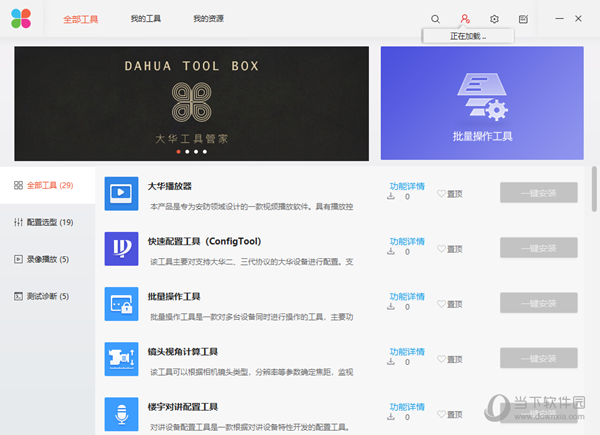This screenshot has width=600, height=435.
Task: Open settings gear icon in title bar
Action: click(494, 19)
